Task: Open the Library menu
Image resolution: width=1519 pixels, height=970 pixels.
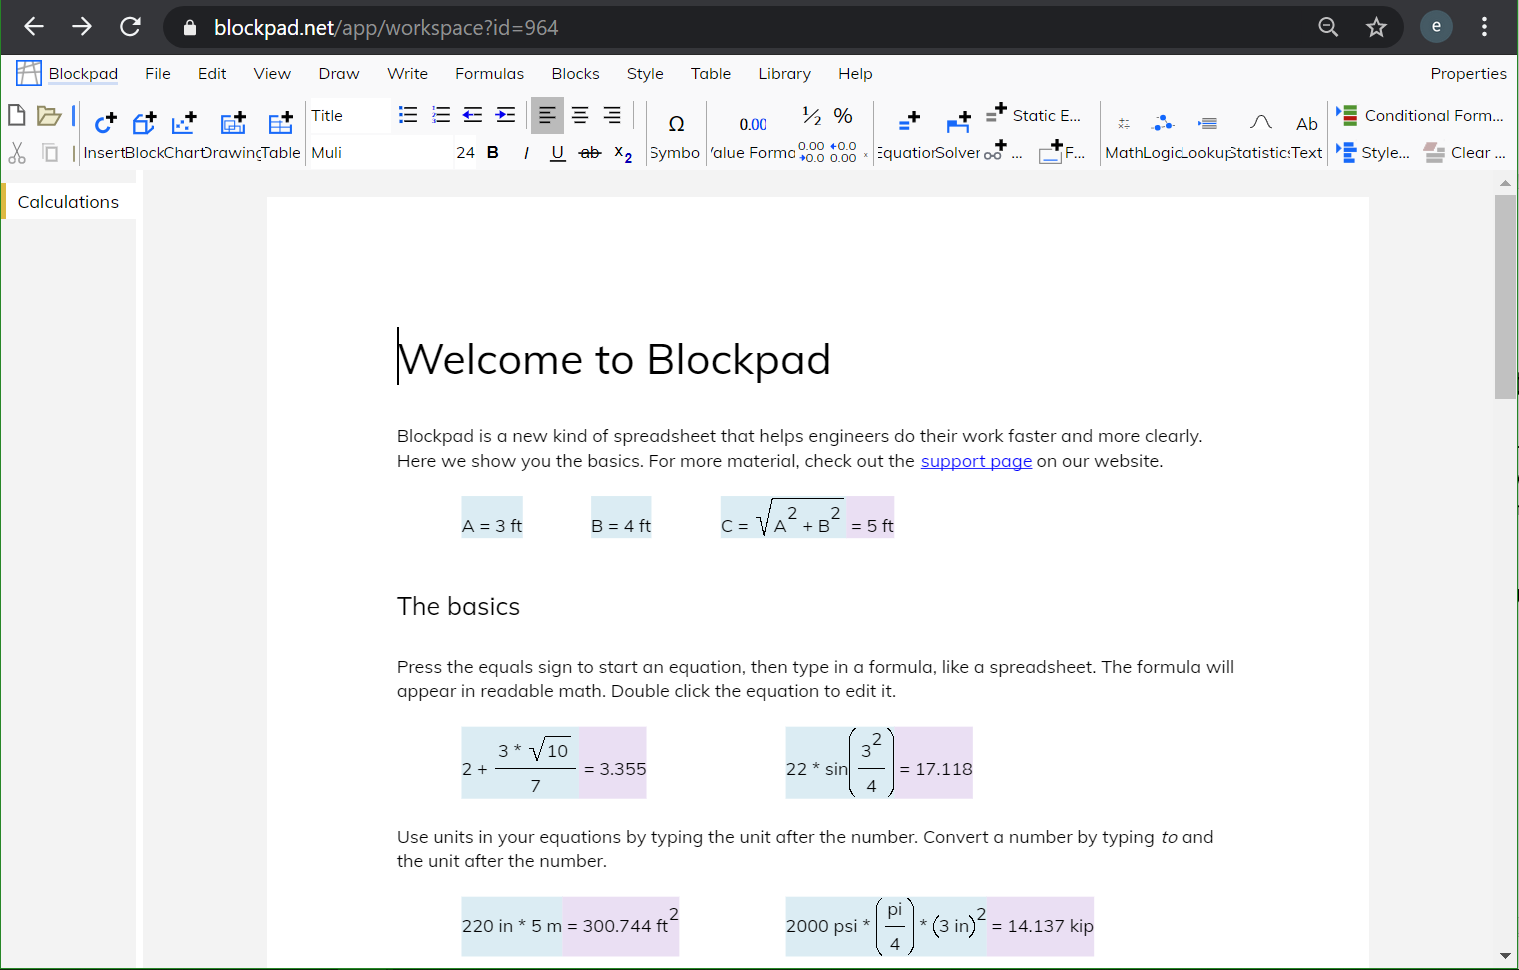Action: [784, 74]
